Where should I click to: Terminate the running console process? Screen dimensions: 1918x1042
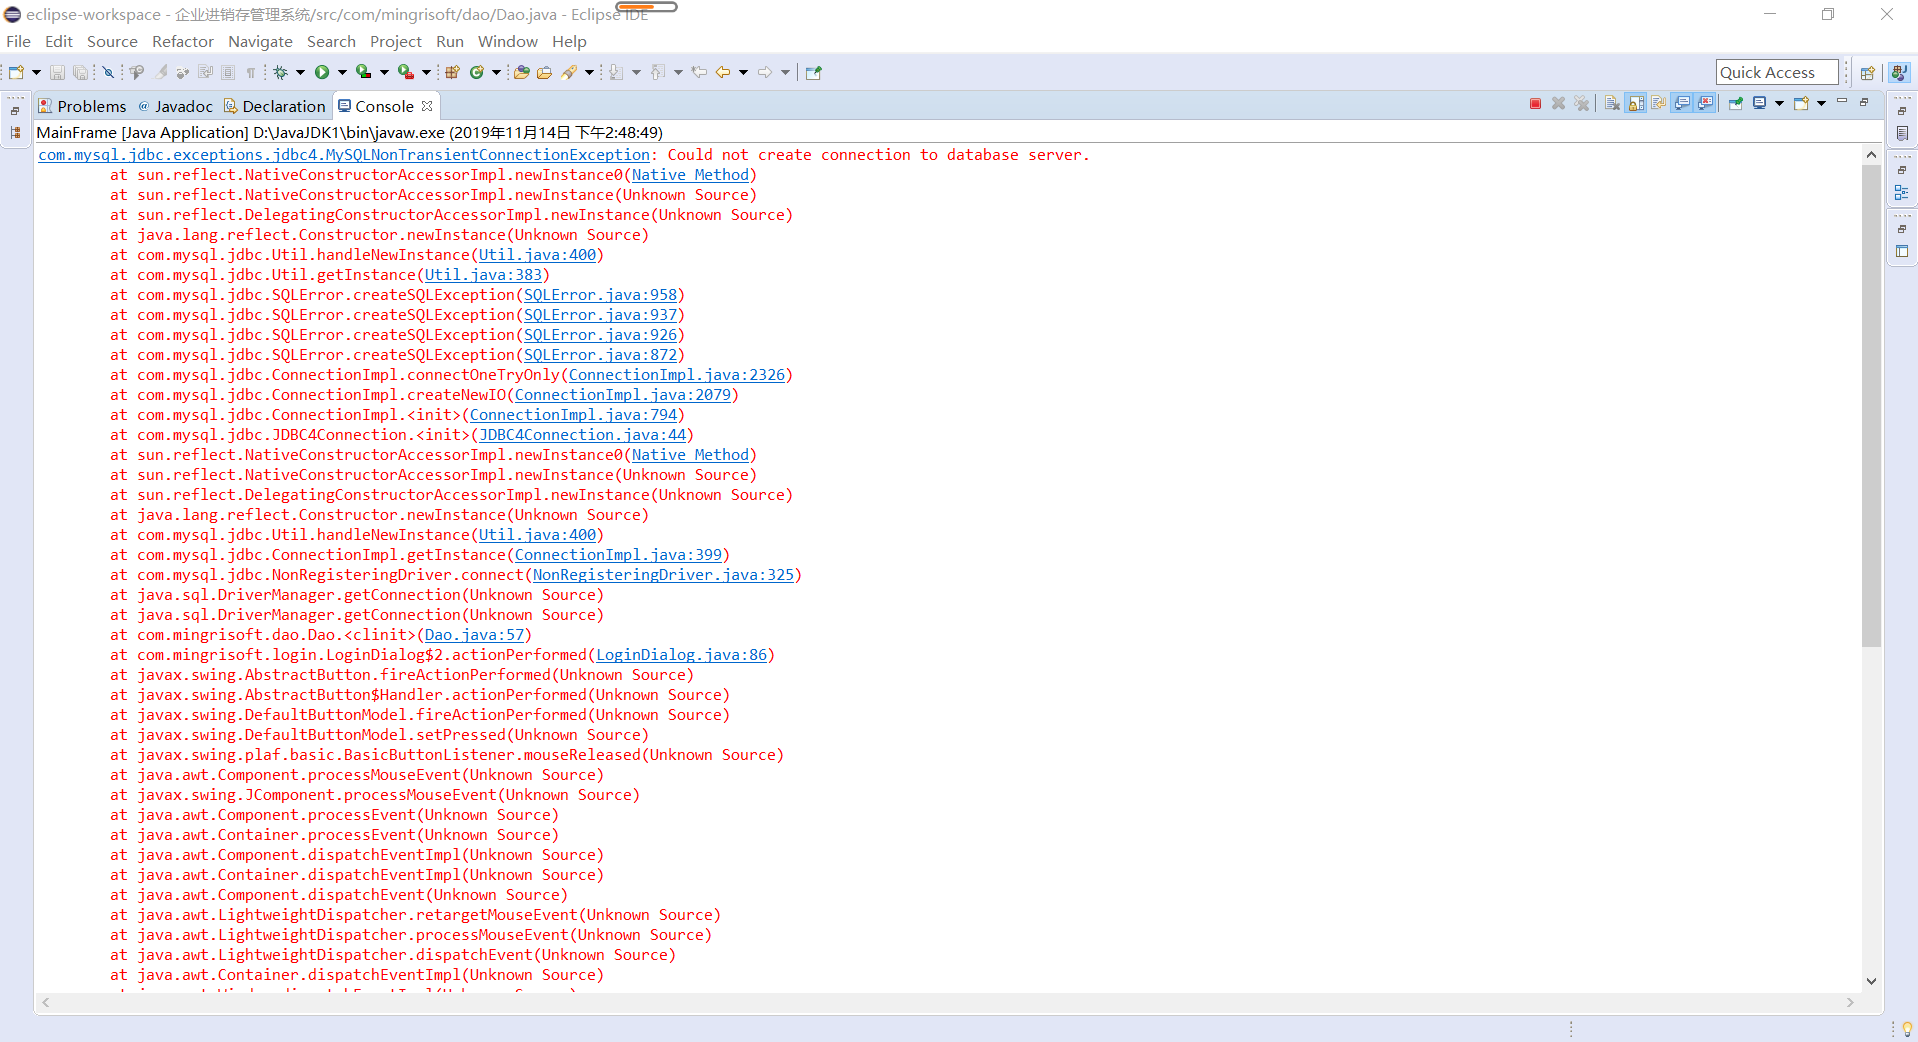pyautogui.click(x=1535, y=104)
